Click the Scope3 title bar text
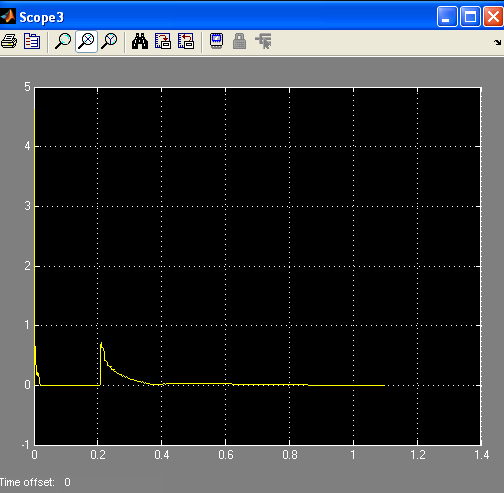504x493 pixels. (x=41, y=17)
